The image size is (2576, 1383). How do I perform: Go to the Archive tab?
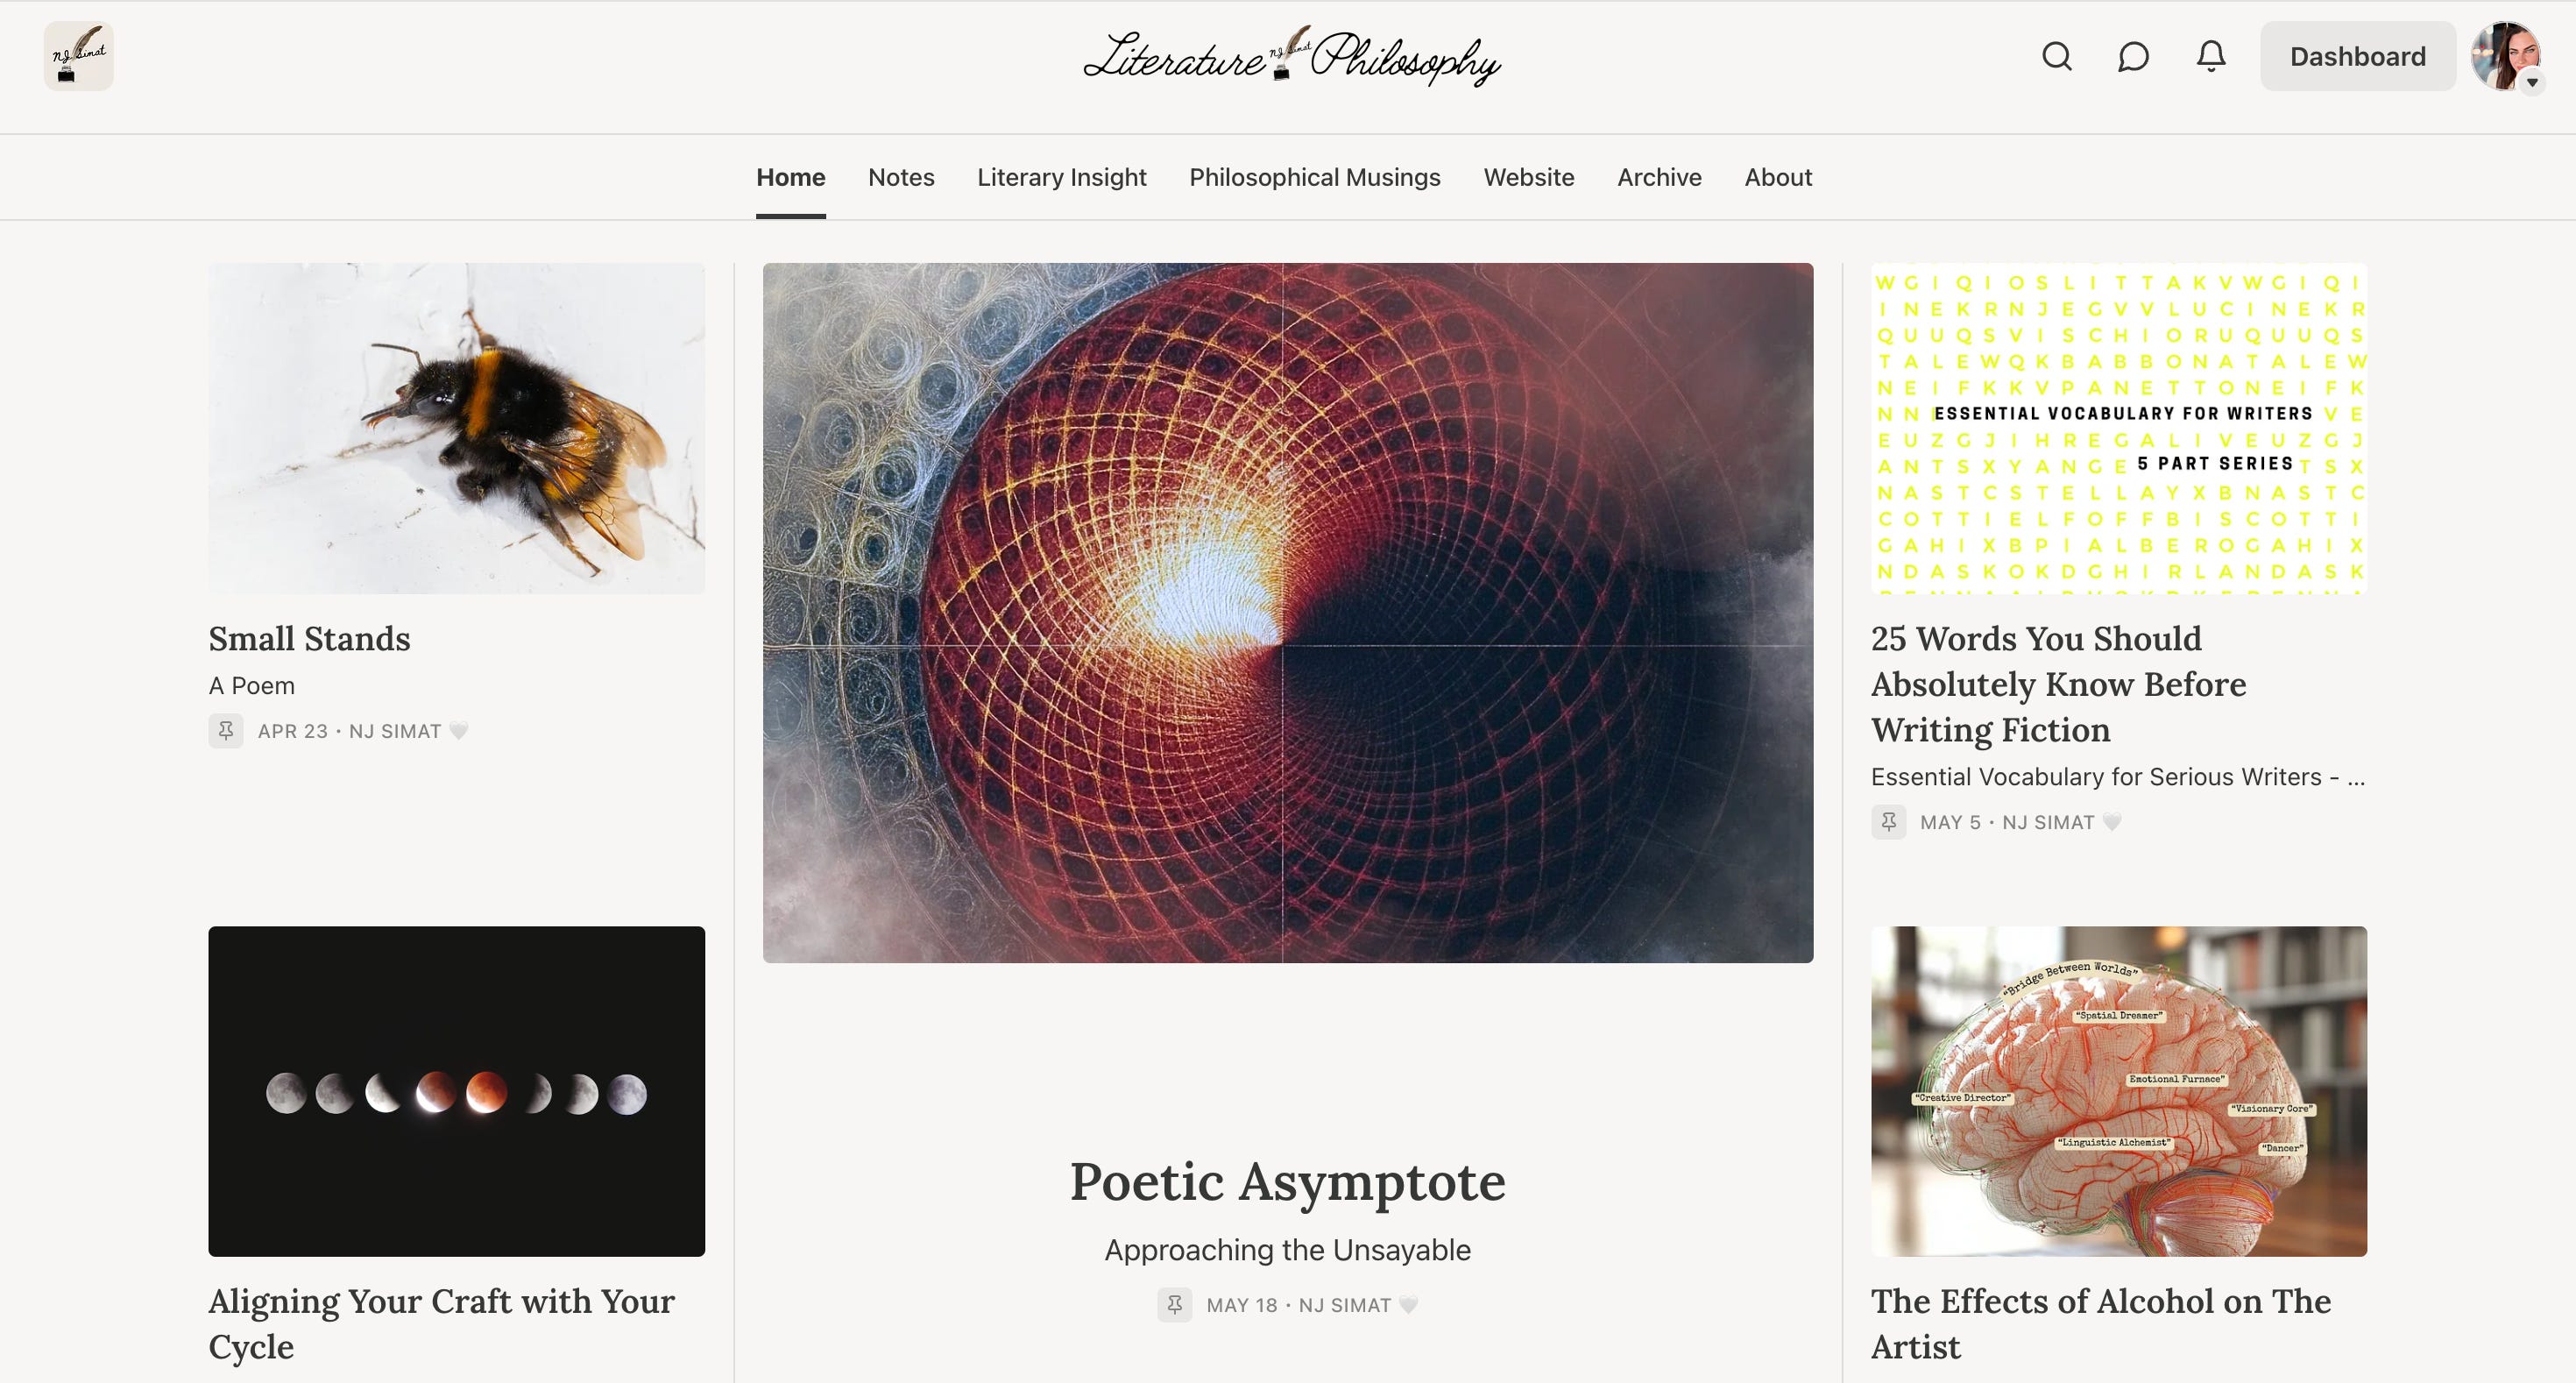point(1659,177)
